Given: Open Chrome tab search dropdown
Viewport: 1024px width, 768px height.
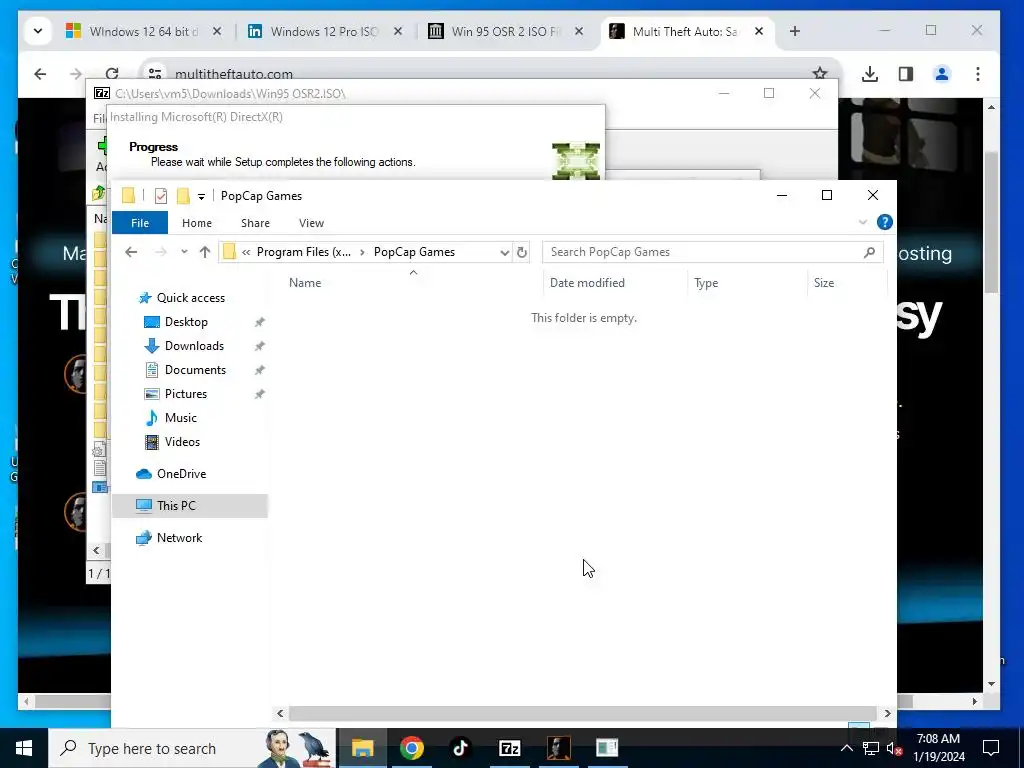Looking at the screenshot, I should [38, 31].
